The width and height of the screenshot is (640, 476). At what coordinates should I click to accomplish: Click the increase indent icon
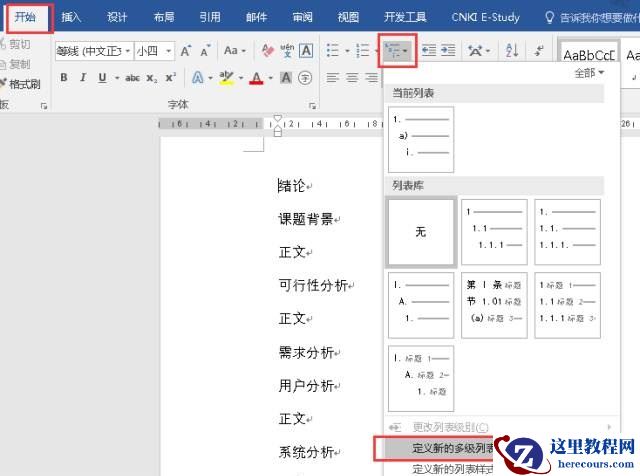pyautogui.click(x=448, y=51)
